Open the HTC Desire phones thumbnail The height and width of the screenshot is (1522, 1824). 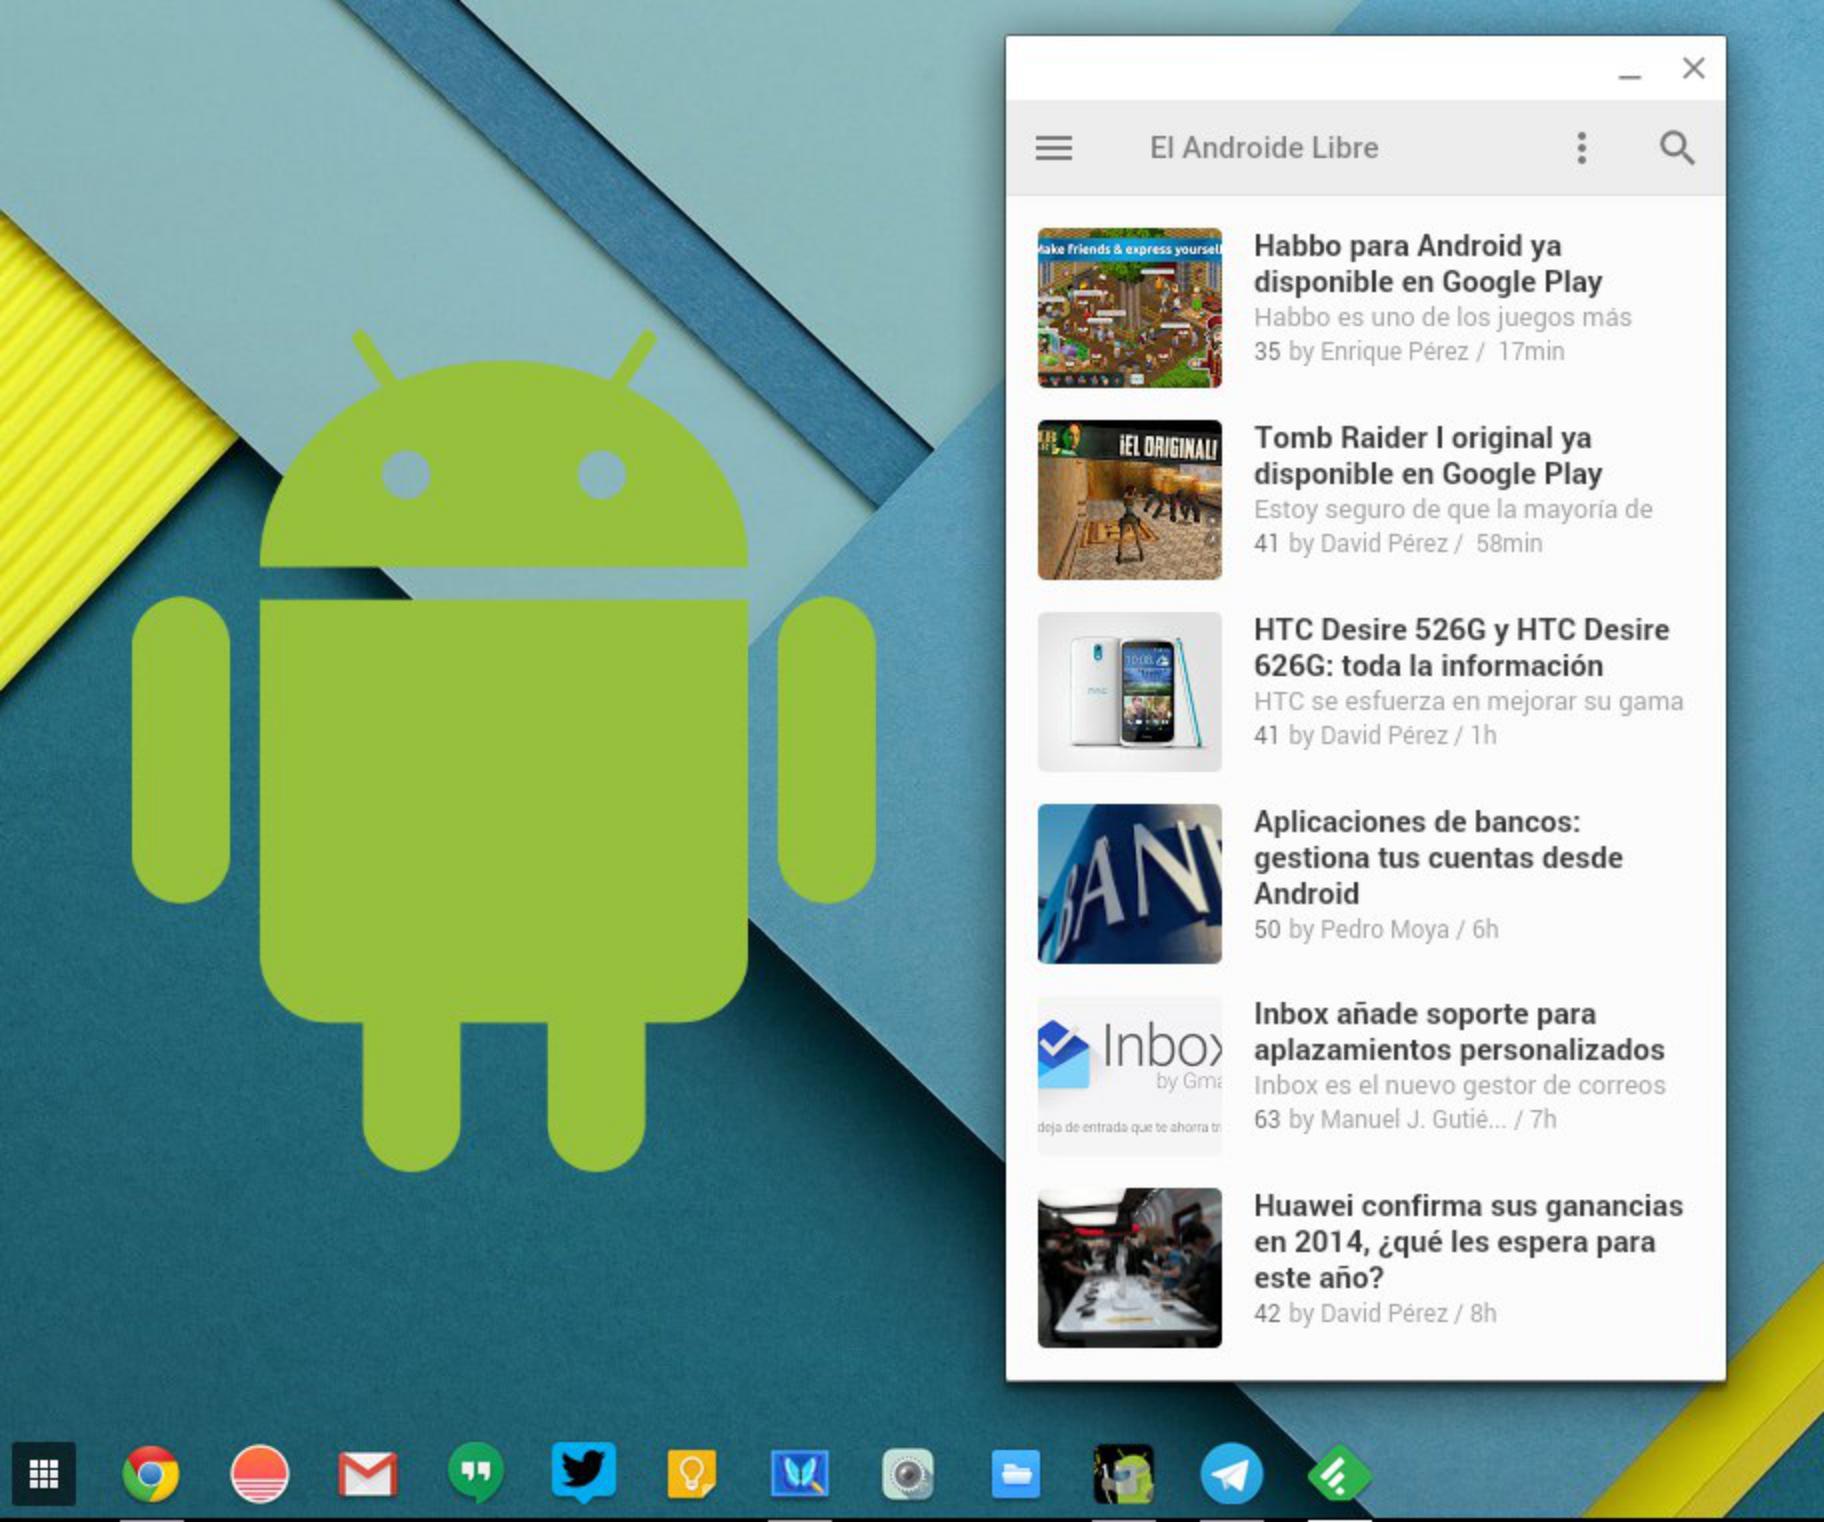(x=1129, y=691)
